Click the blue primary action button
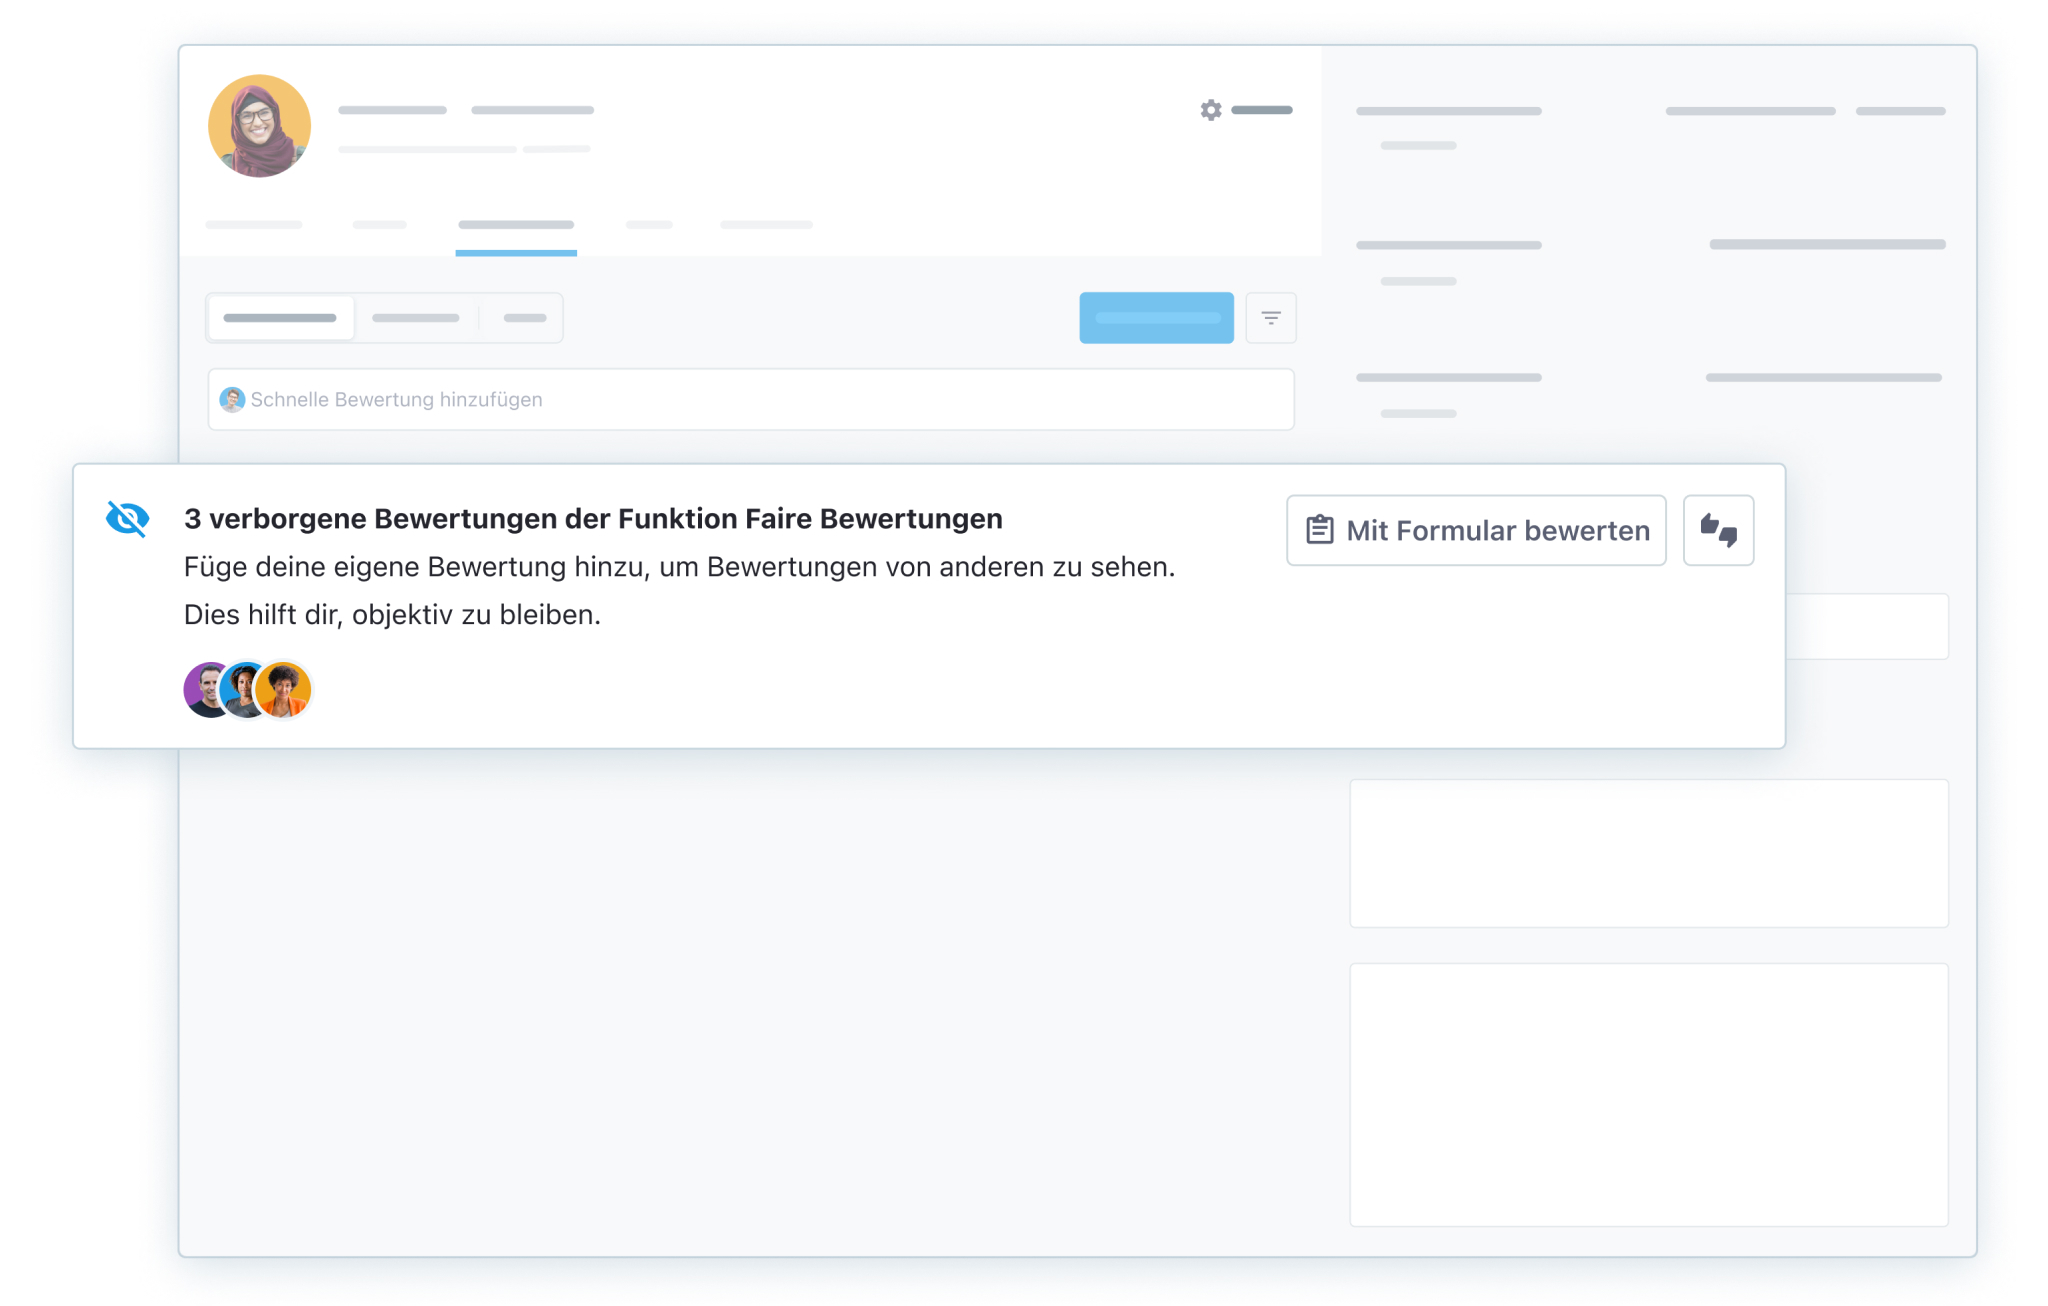 pos(1155,318)
